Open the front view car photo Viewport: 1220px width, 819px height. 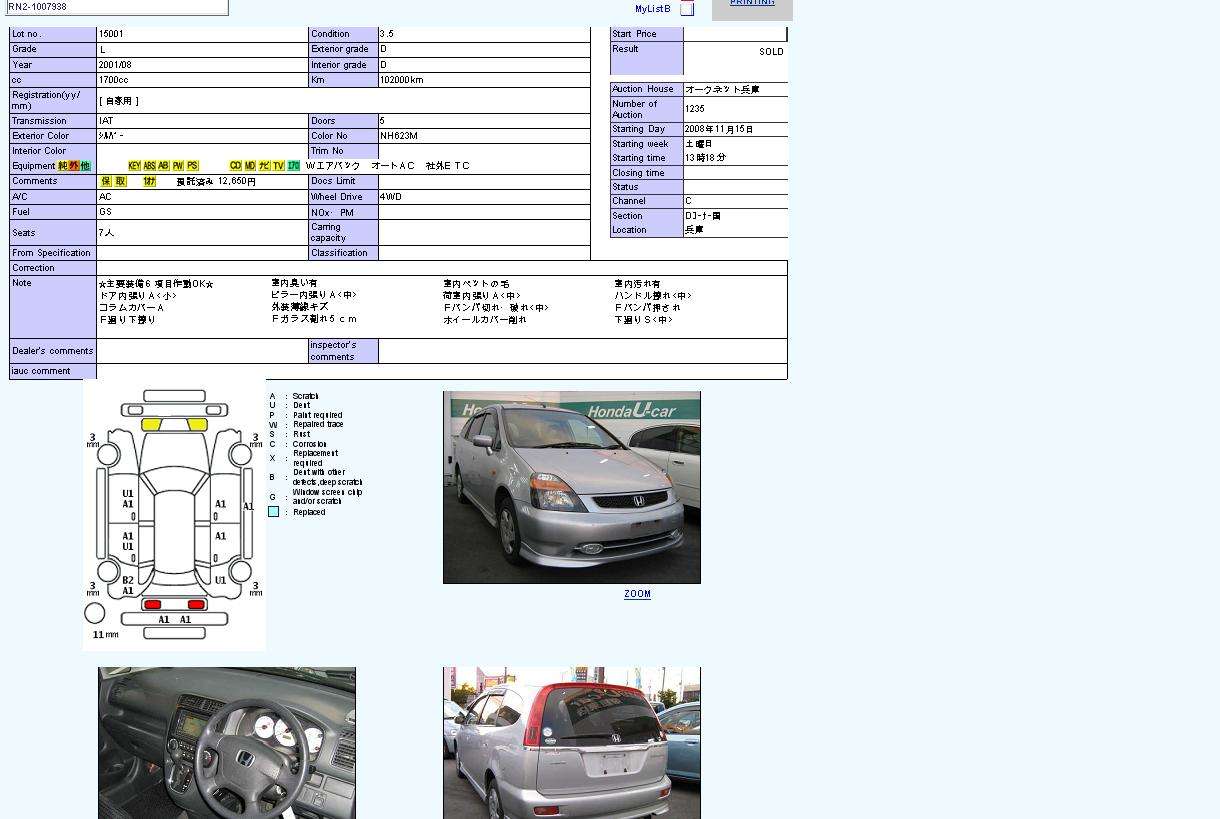click(572, 487)
